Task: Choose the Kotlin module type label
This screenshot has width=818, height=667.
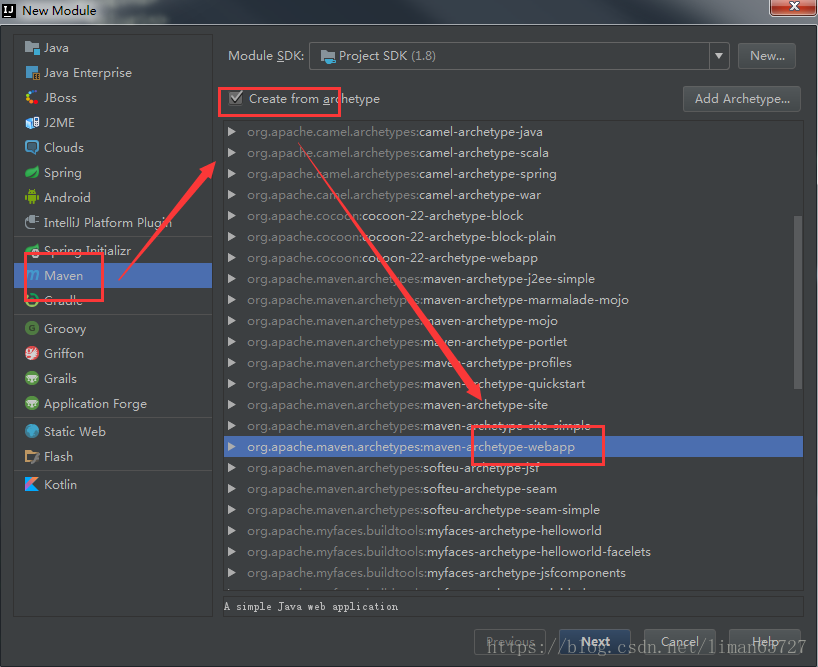Action: (61, 484)
